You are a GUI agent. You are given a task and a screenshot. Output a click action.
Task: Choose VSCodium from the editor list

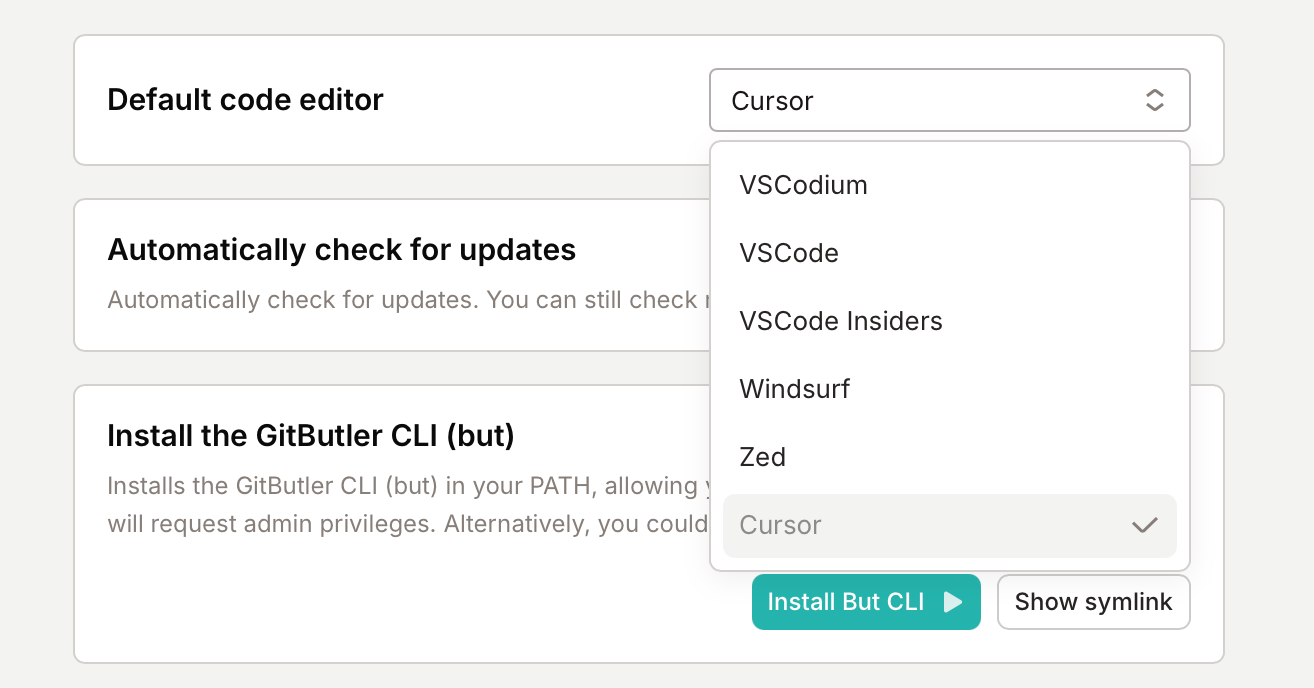click(950, 185)
